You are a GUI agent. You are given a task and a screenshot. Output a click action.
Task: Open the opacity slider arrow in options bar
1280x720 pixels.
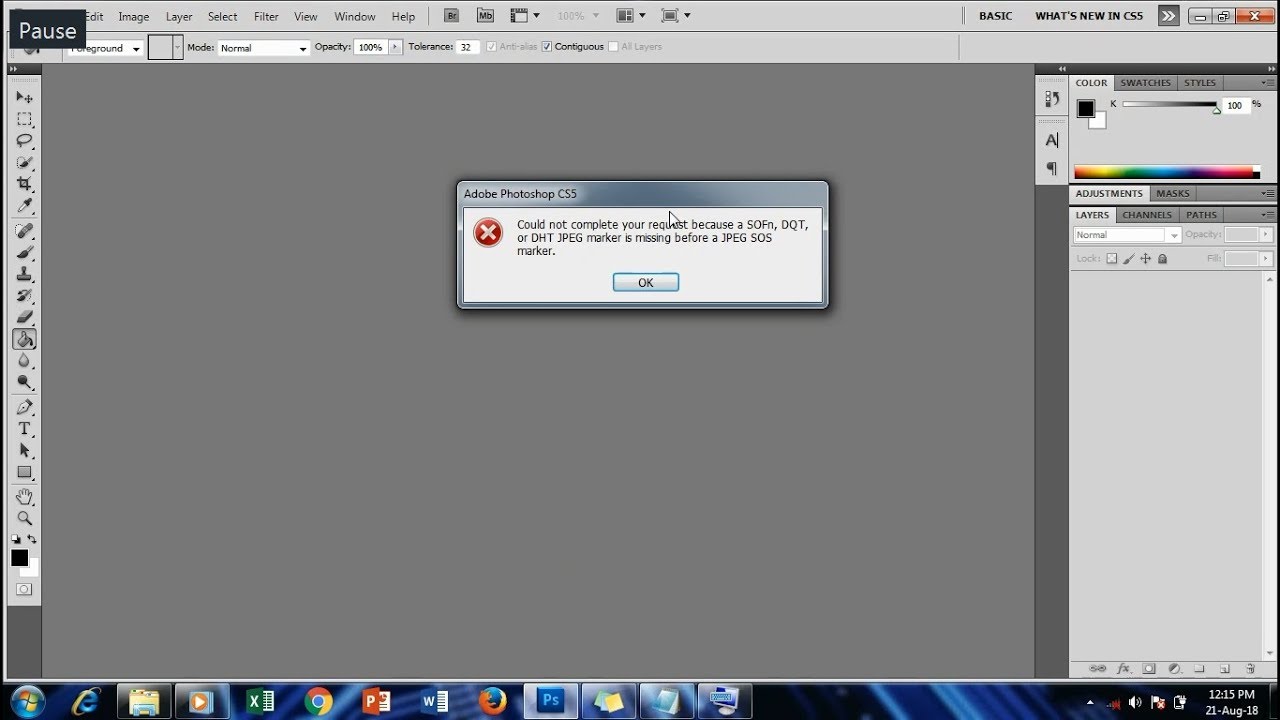click(x=395, y=47)
